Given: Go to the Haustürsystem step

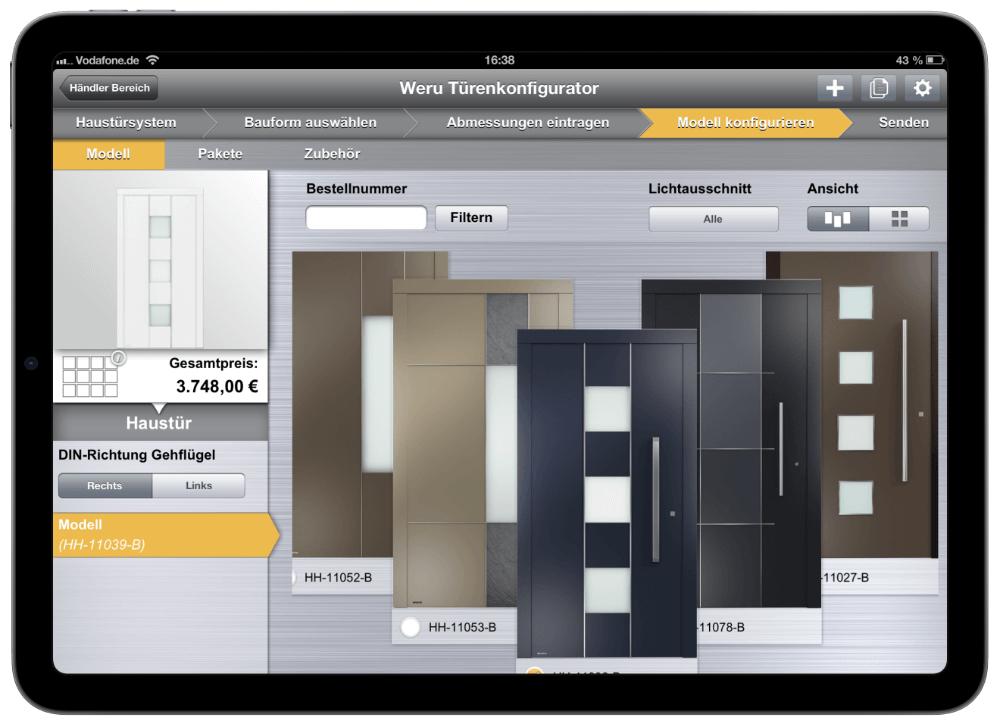Looking at the screenshot, I should pos(126,122).
